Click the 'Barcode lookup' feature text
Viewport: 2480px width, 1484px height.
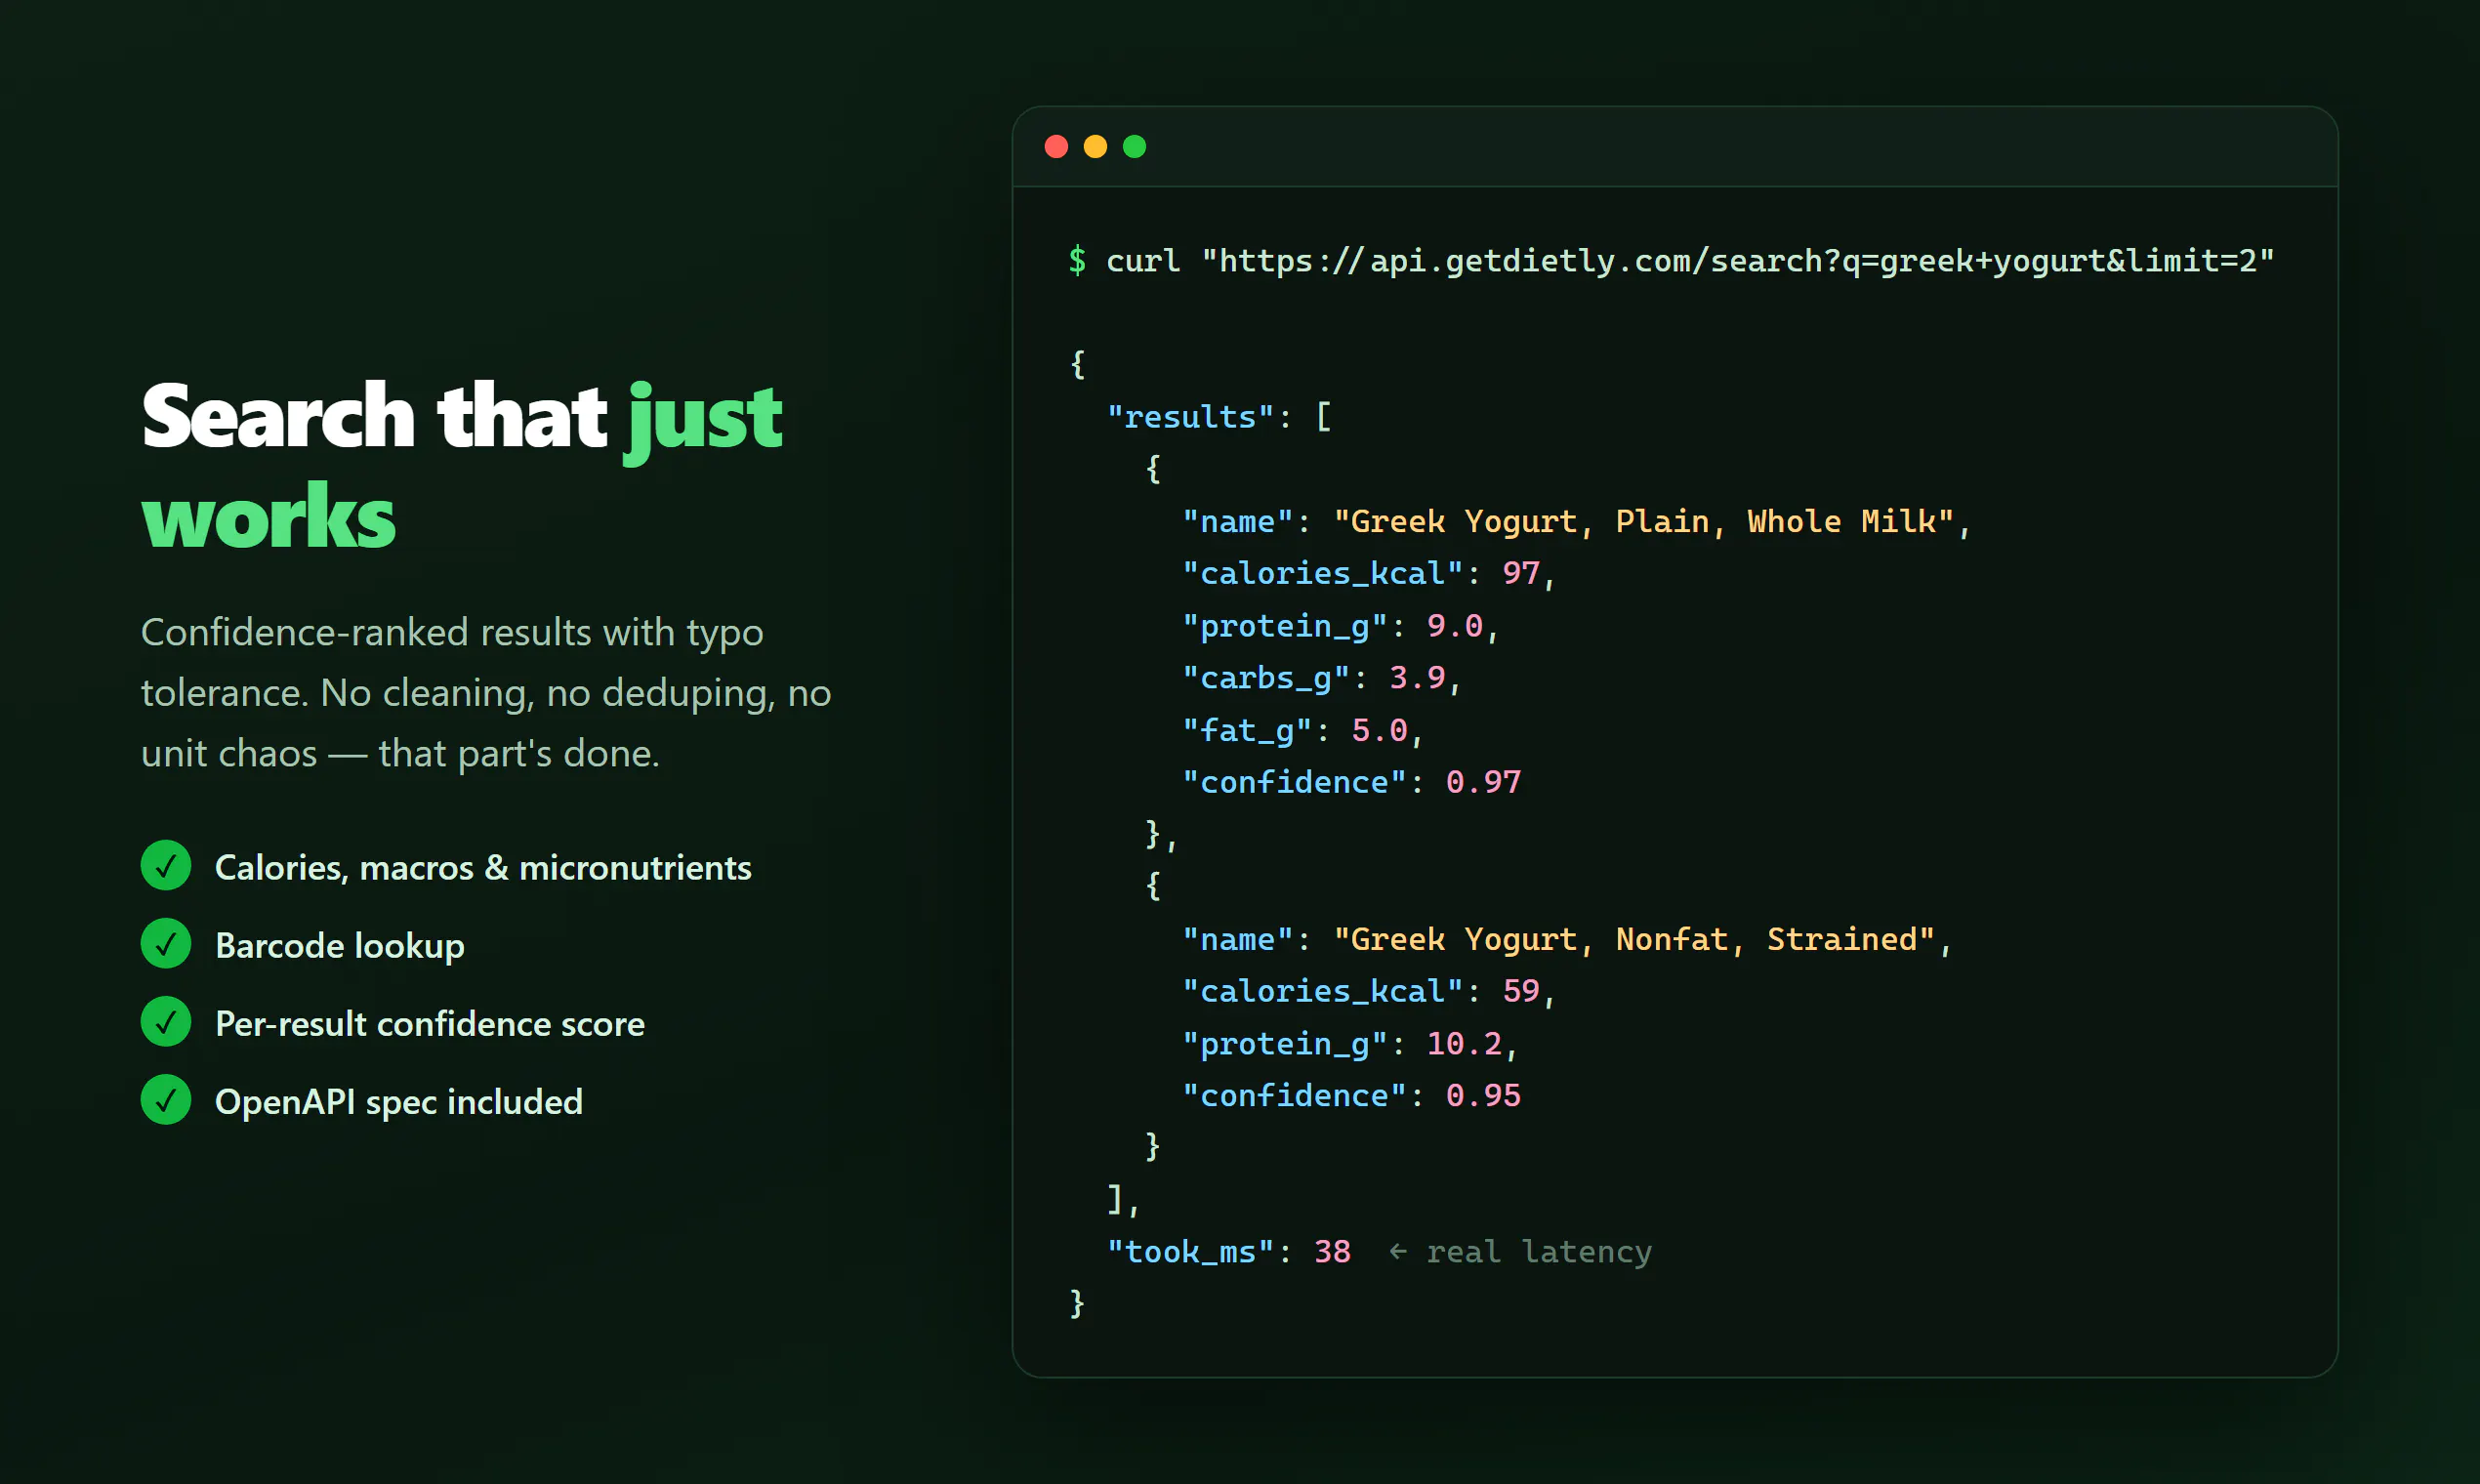click(x=340, y=946)
